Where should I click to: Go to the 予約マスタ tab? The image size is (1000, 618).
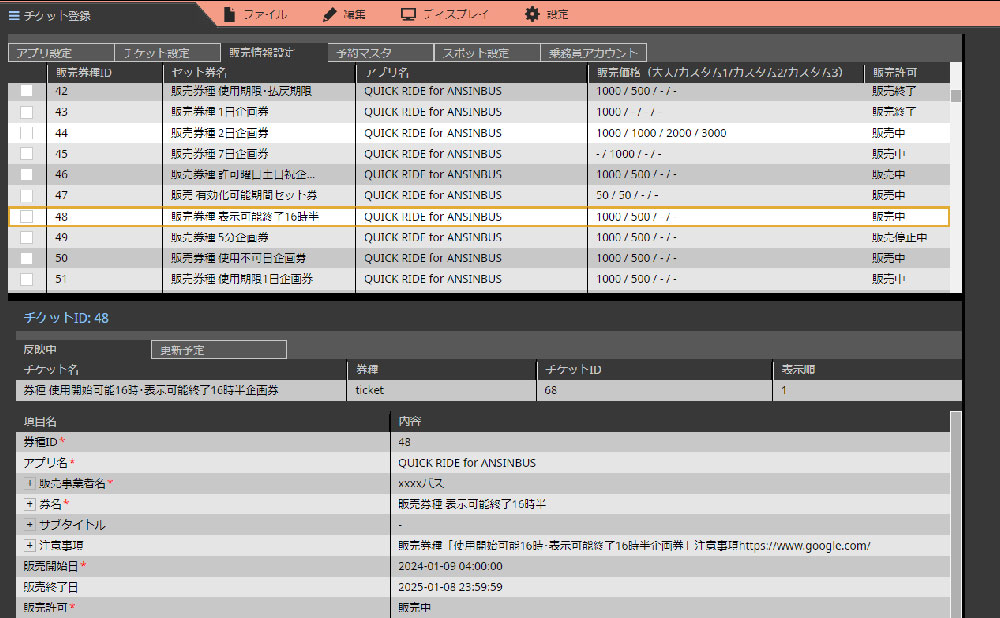pyautogui.click(x=381, y=53)
